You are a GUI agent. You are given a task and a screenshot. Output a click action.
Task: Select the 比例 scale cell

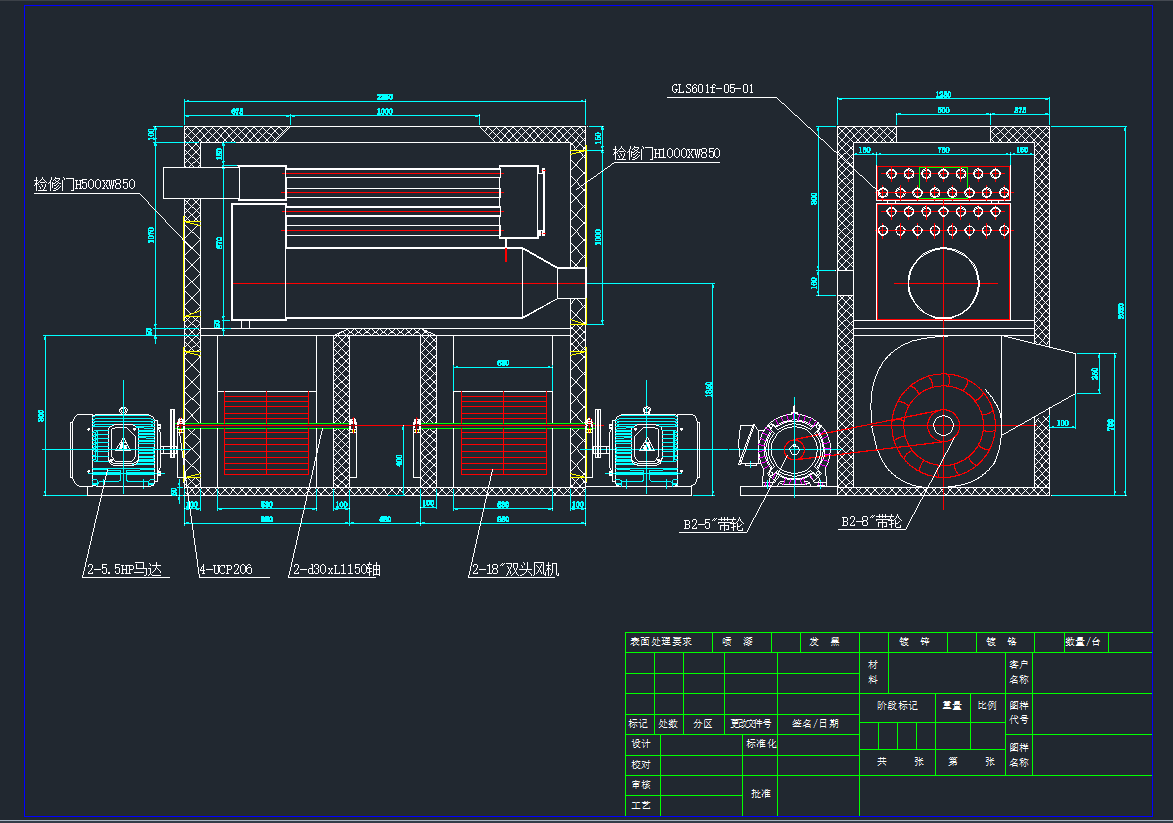click(x=986, y=705)
